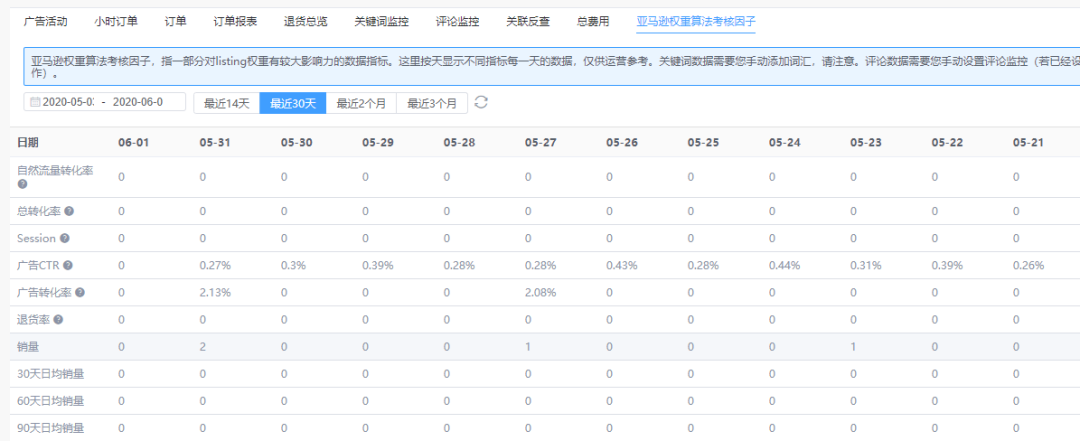
Task: Click the 退货率 row label
Action: point(34,320)
